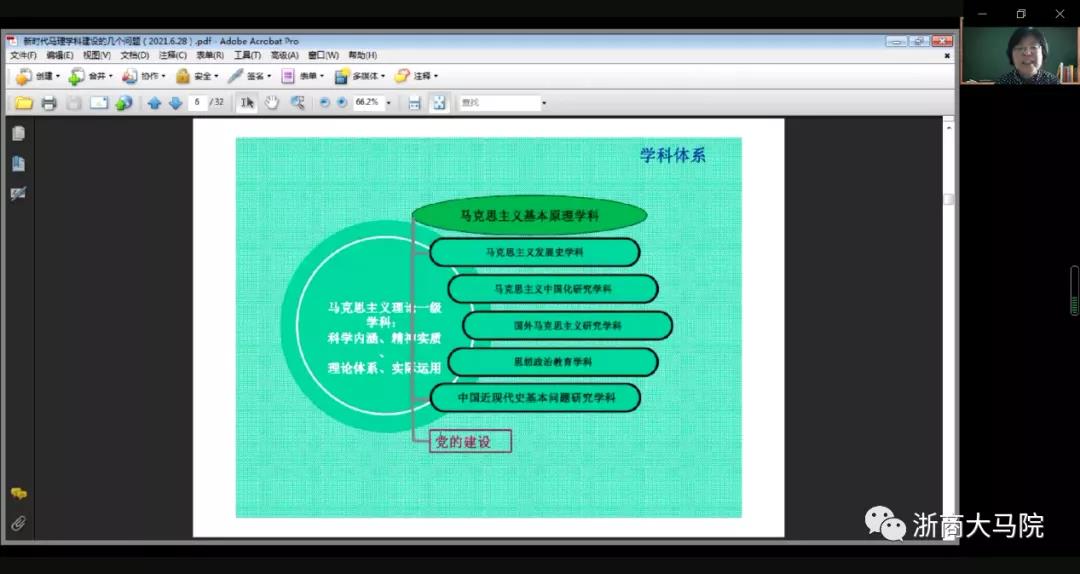
Task: Click the 签名 (Sign) toolbar button
Action: (248, 76)
